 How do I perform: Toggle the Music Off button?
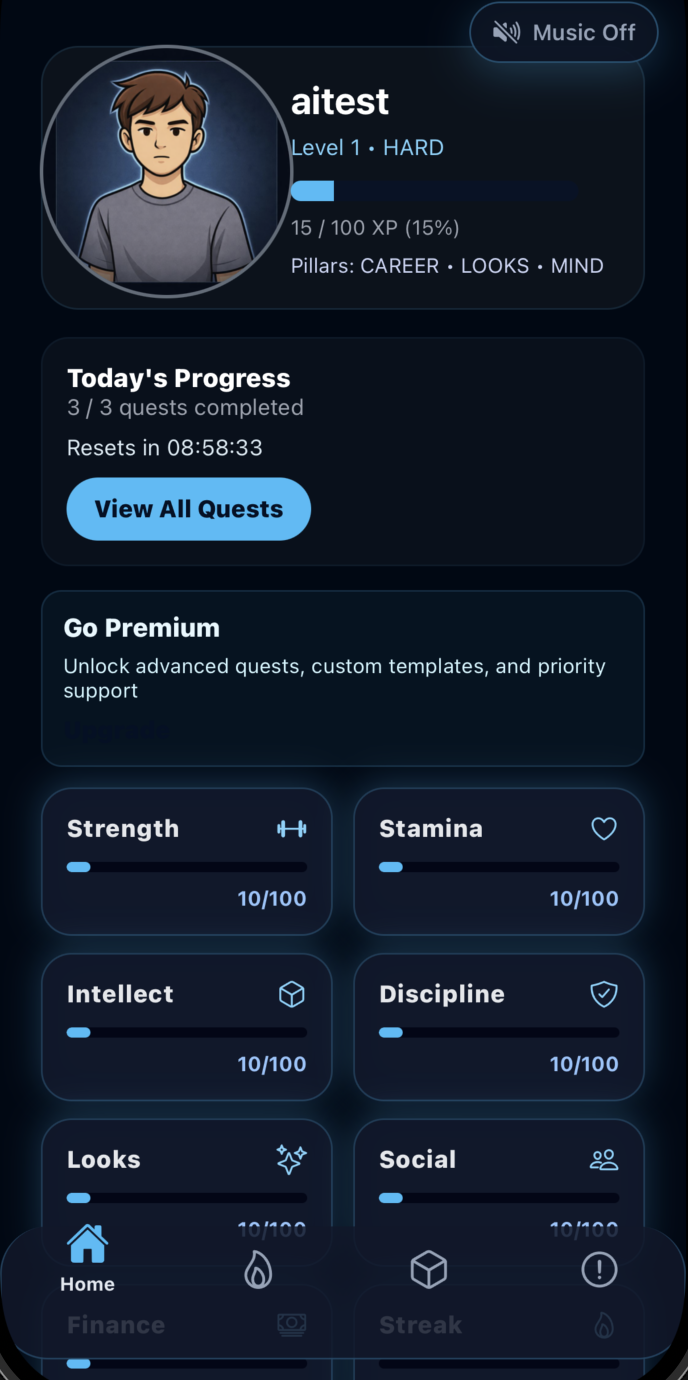pos(563,32)
